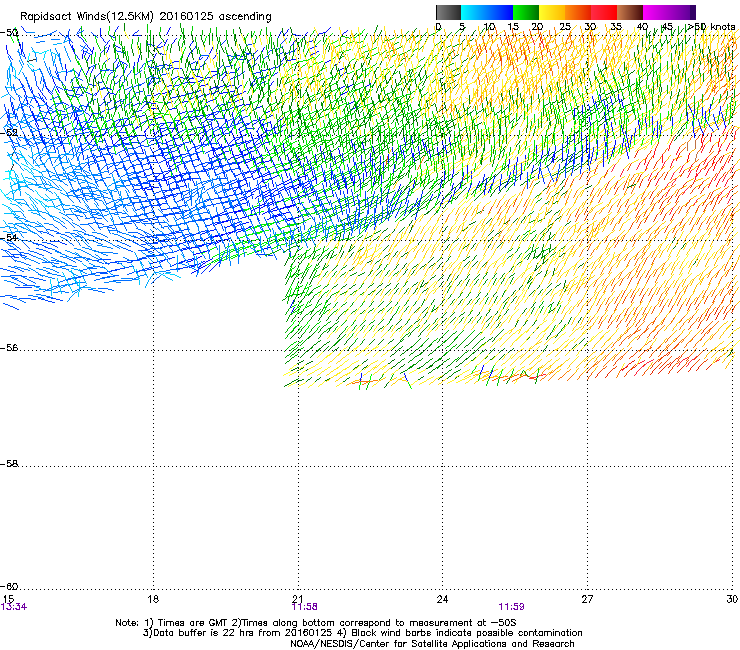
Task: Click the magenta 40-45 knots color swatch
Action: [656, 12]
